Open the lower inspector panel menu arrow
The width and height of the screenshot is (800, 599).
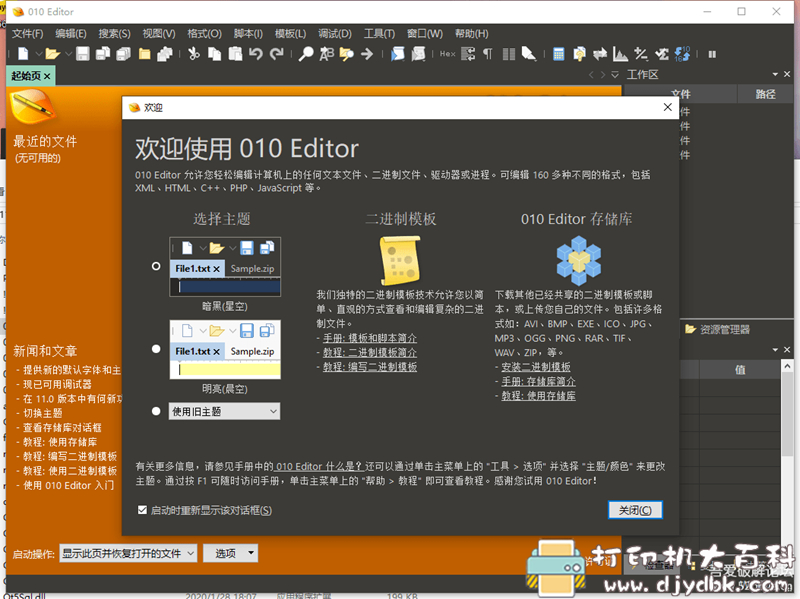point(775,350)
